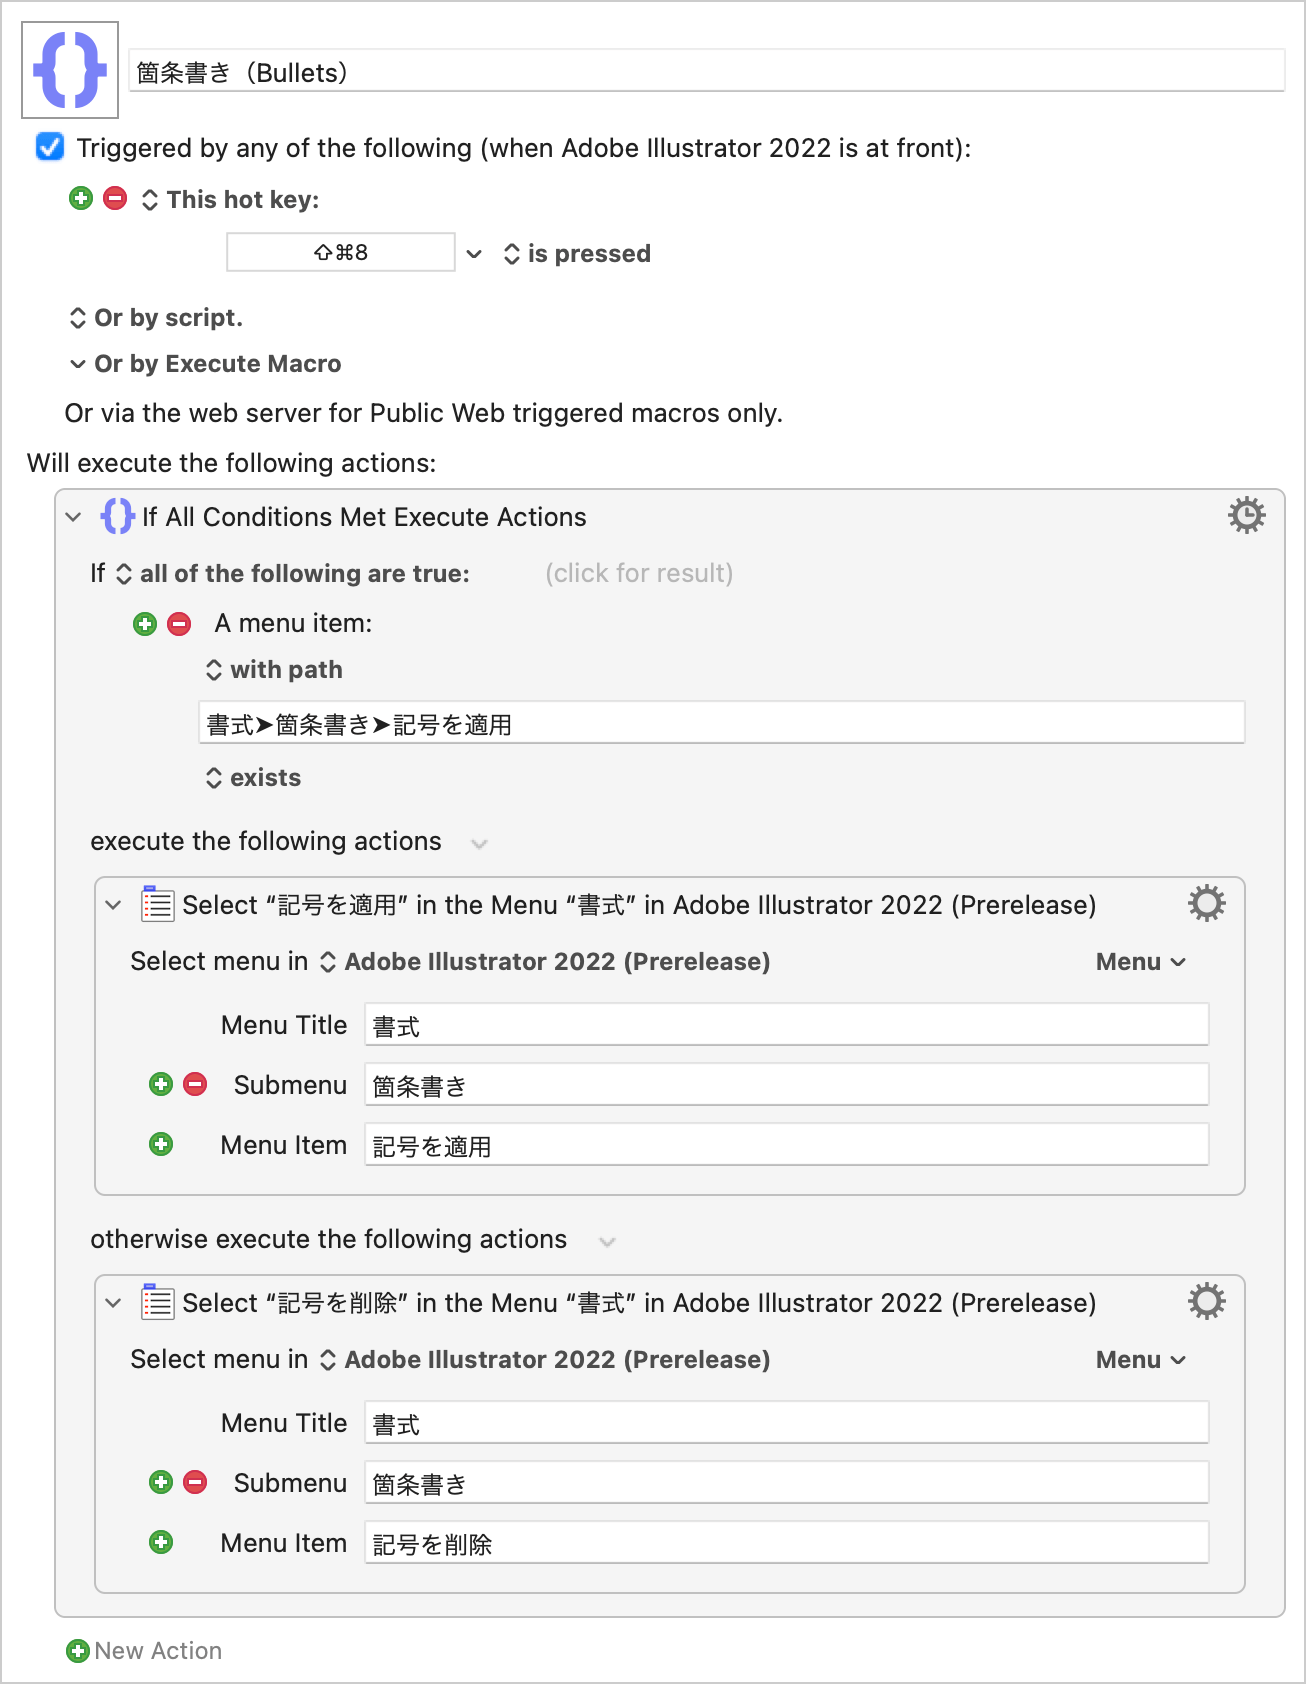
Task: Expand the Or by Execute Macro section
Action: pyautogui.click(x=77, y=364)
